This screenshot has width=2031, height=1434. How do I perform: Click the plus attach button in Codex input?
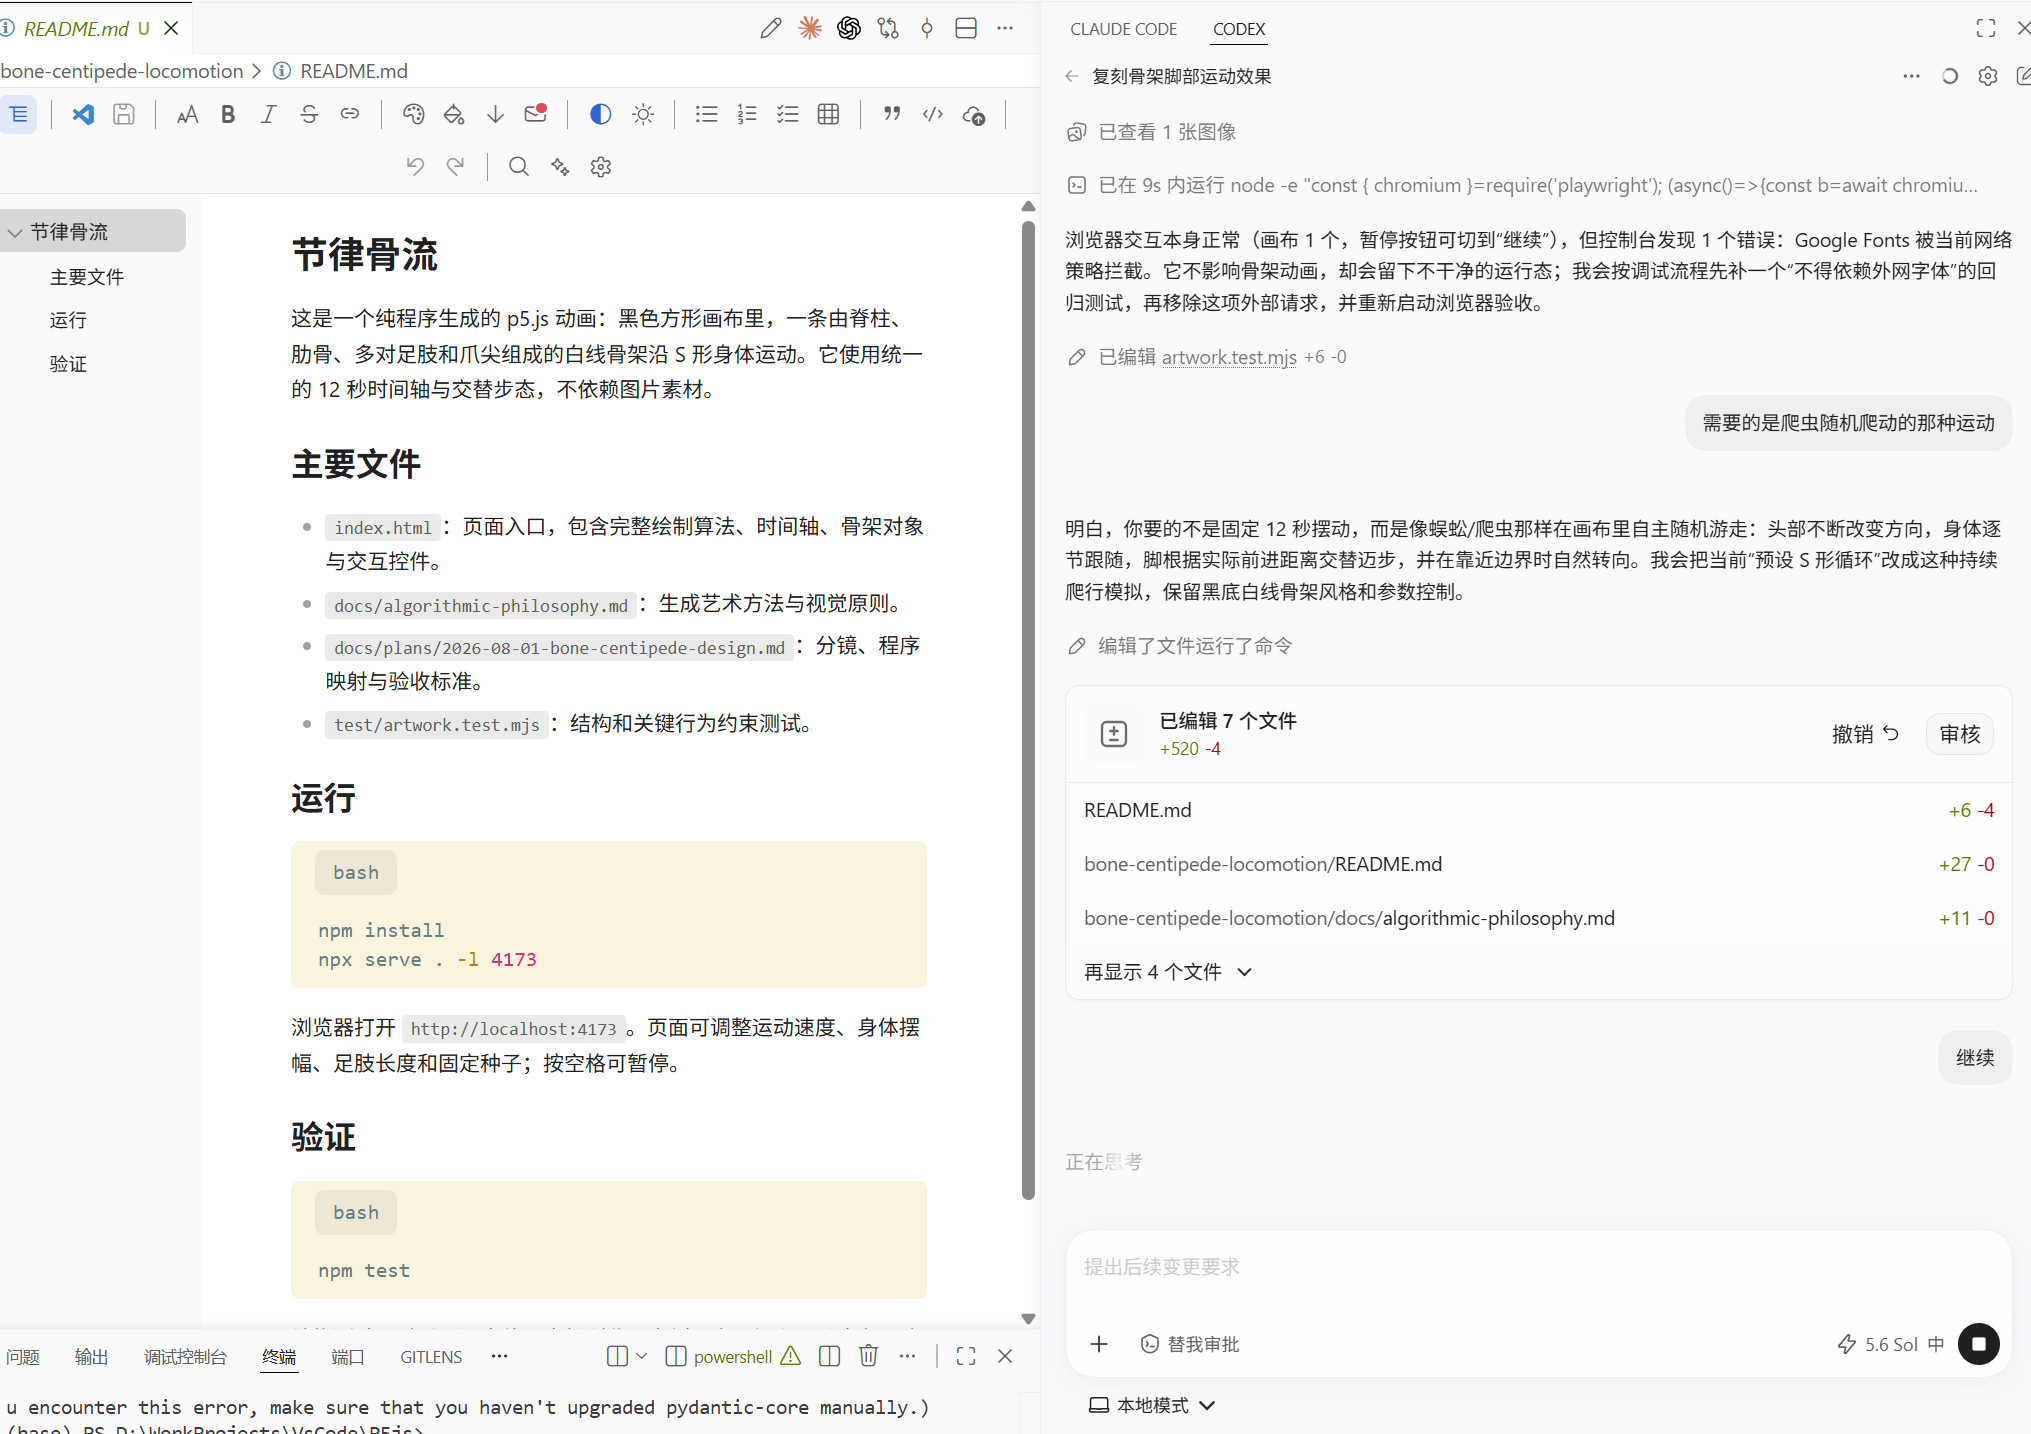1099,1344
